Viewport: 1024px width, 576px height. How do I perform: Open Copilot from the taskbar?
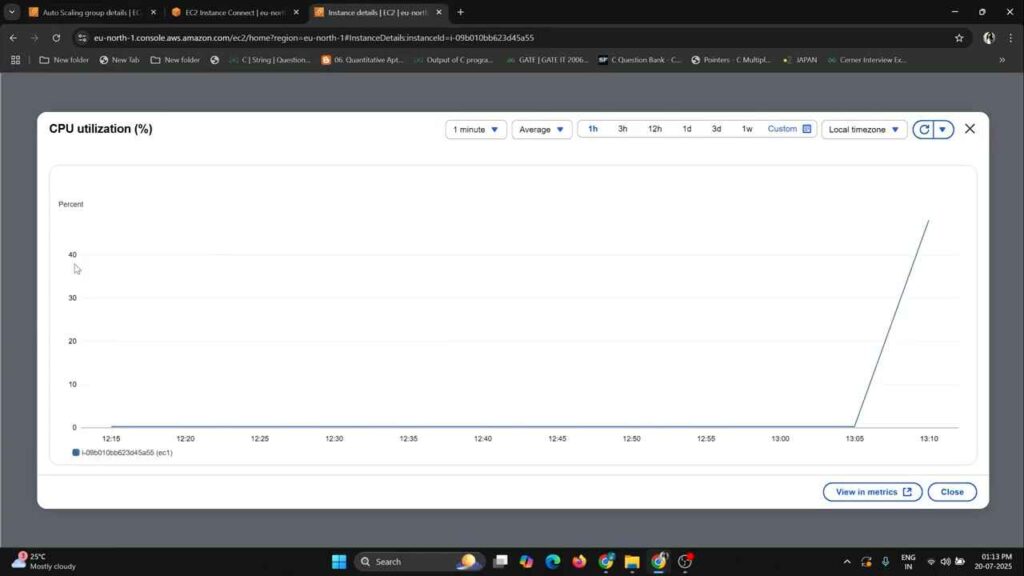coord(526,562)
